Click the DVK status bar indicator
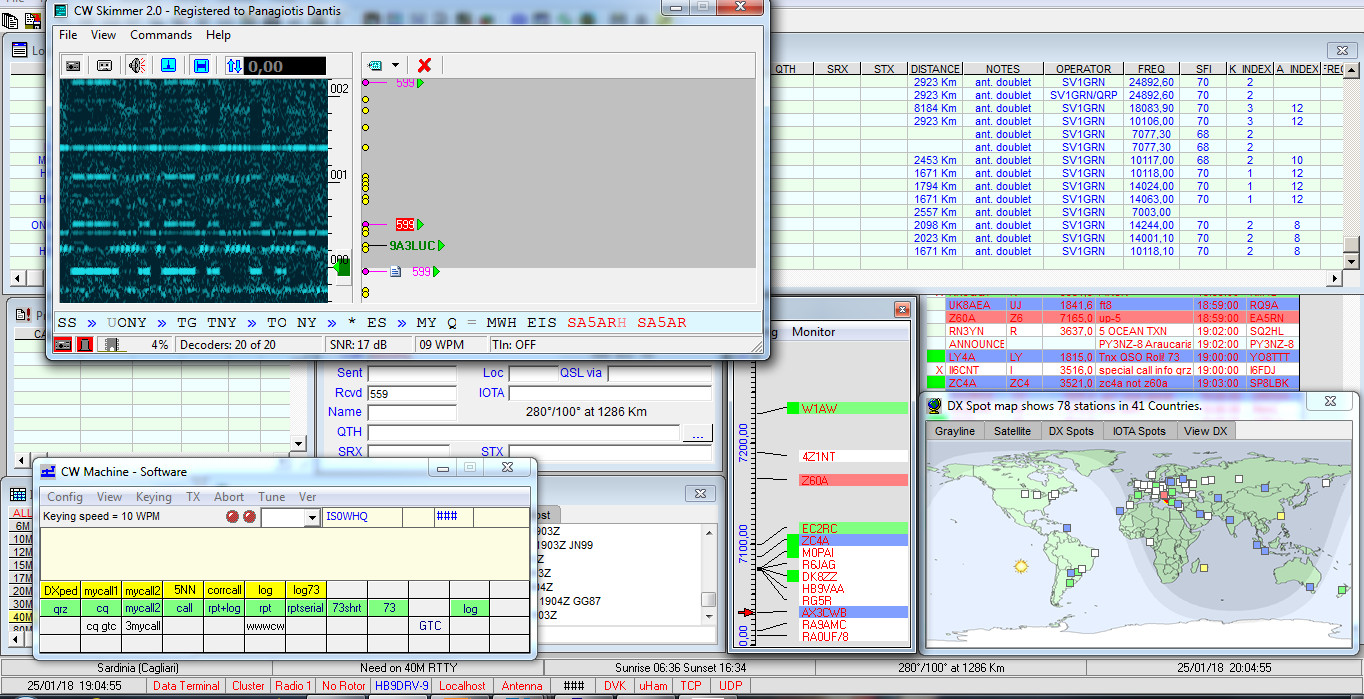This screenshot has height=699, width=1364. pyautogui.click(x=615, y=686)
